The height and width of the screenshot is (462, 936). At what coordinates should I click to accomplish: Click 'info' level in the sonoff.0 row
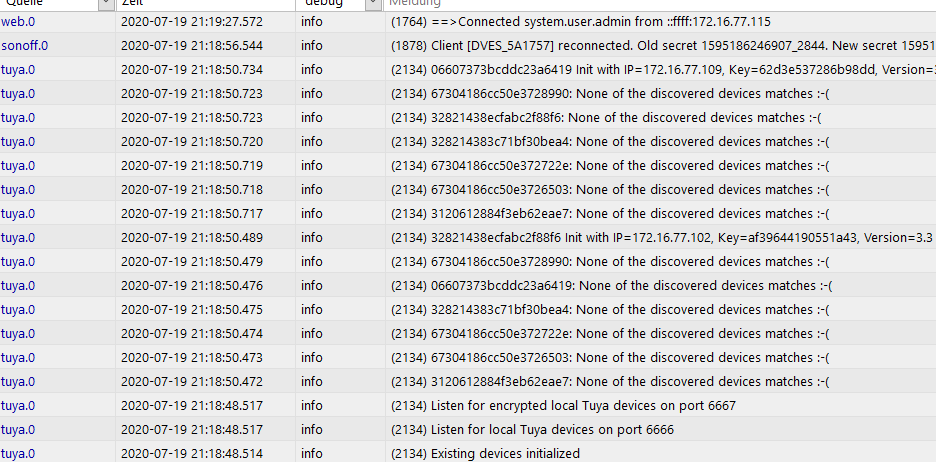click(x=312, y=46)
